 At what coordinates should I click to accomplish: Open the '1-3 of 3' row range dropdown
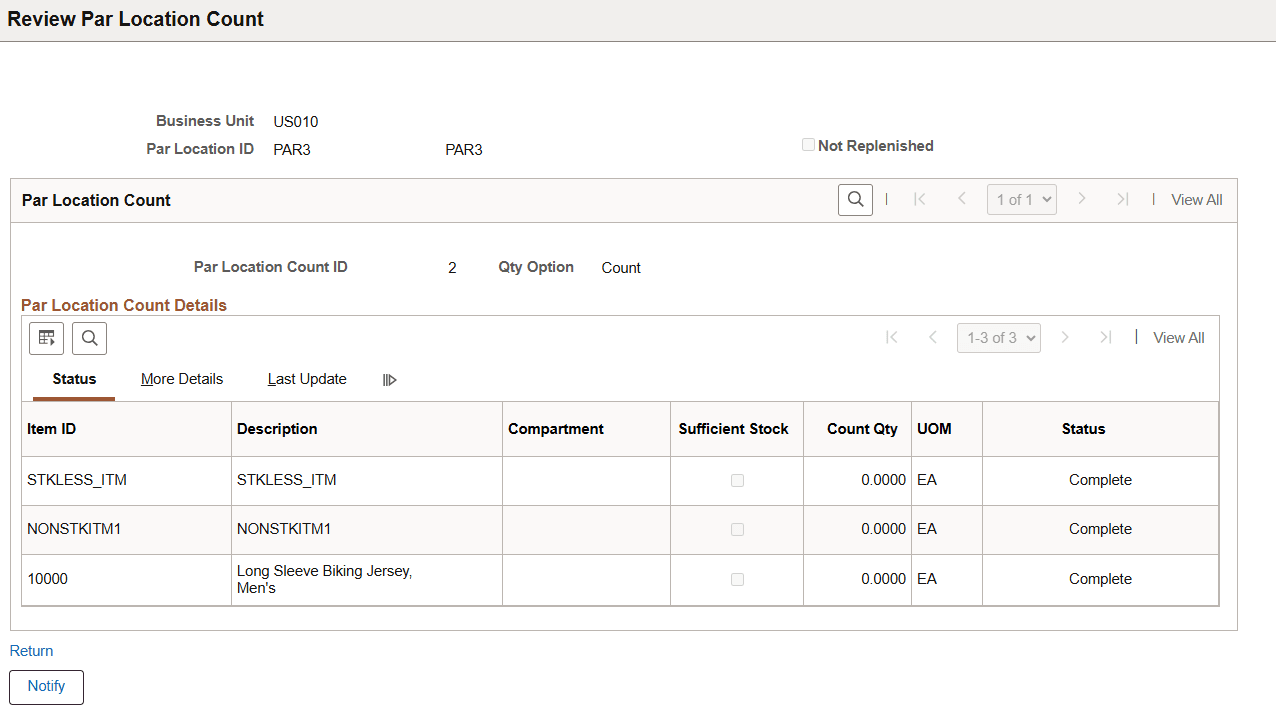998,337
